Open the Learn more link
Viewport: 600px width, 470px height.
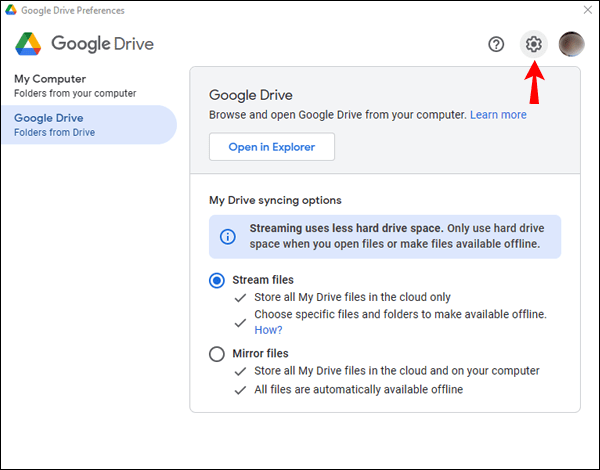[498, 115]
